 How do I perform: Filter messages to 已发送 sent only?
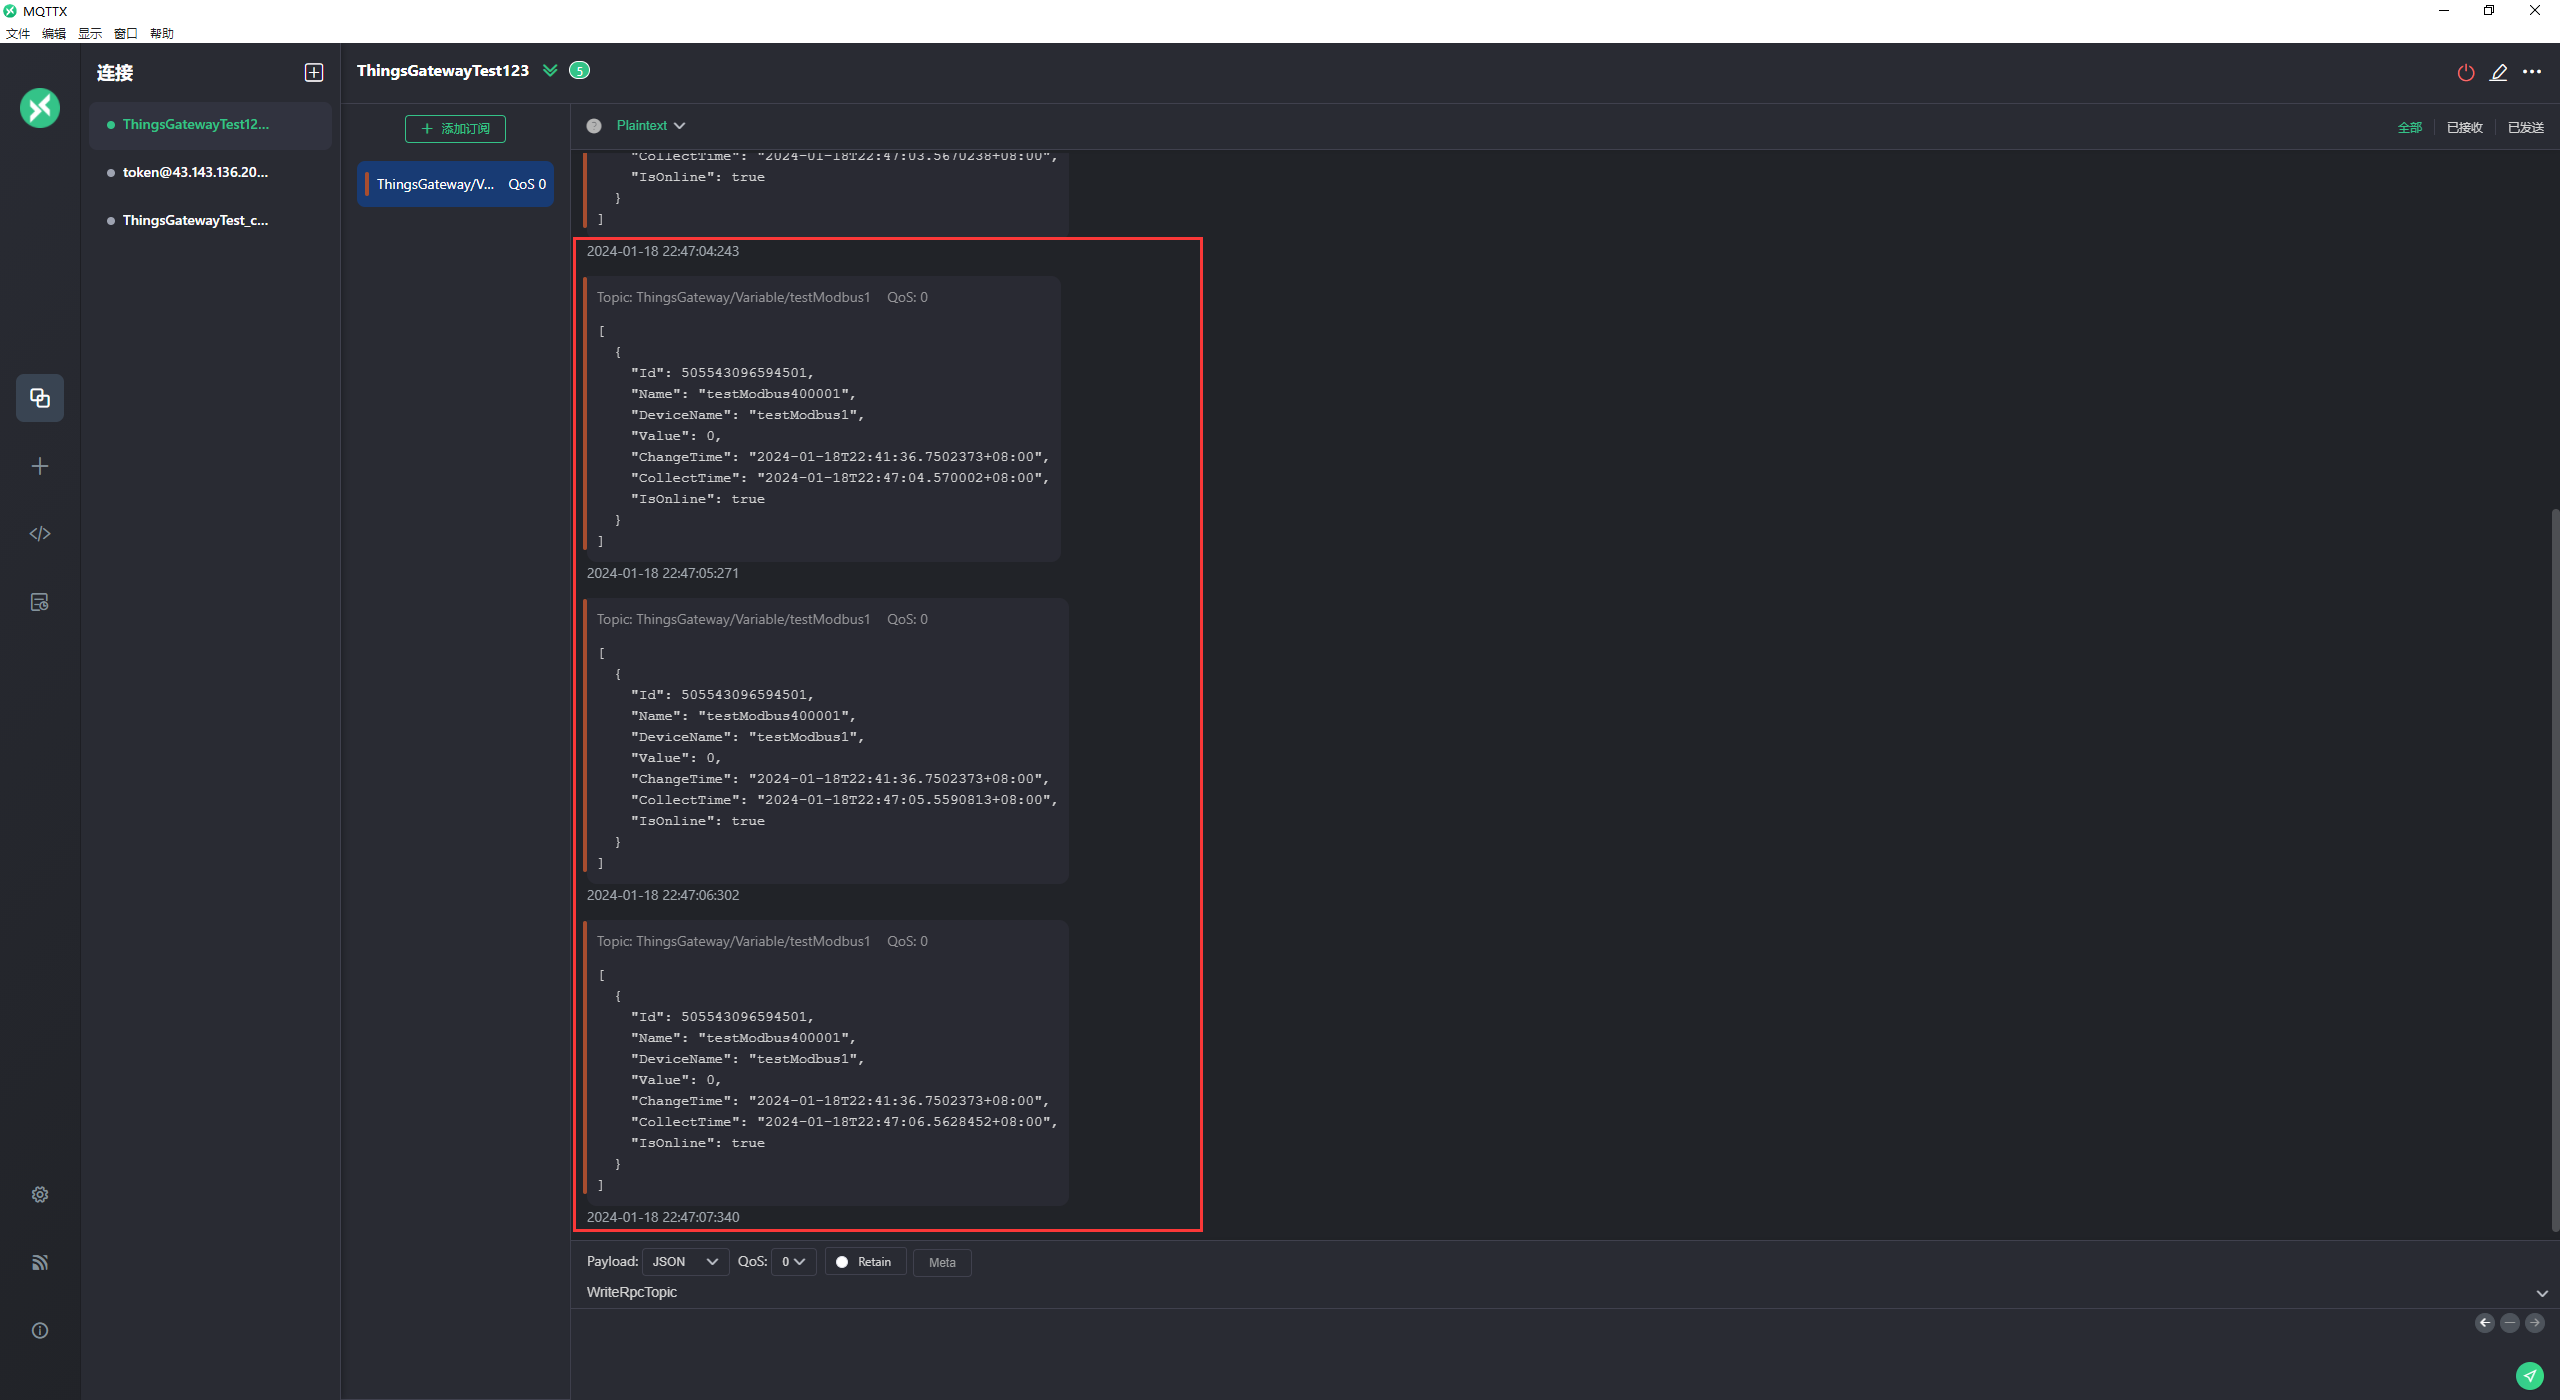pos(2525,127)
